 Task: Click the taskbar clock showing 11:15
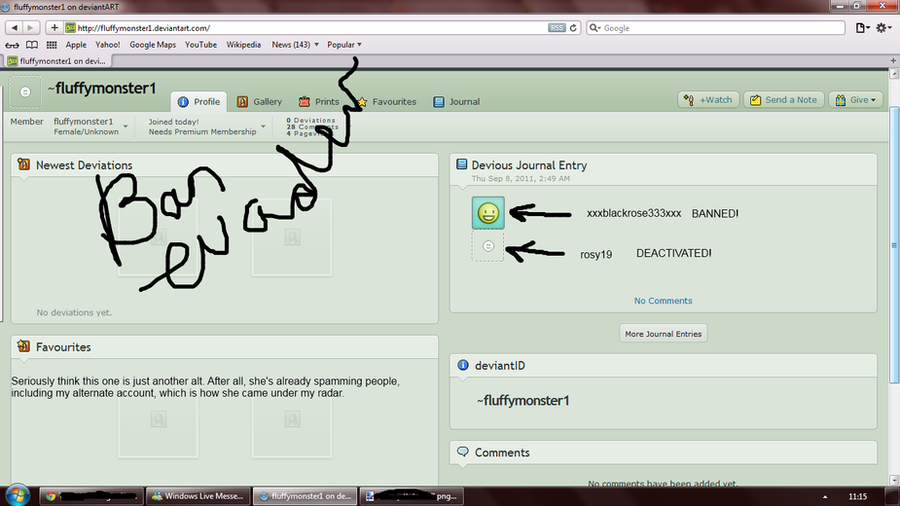point(858,496)
